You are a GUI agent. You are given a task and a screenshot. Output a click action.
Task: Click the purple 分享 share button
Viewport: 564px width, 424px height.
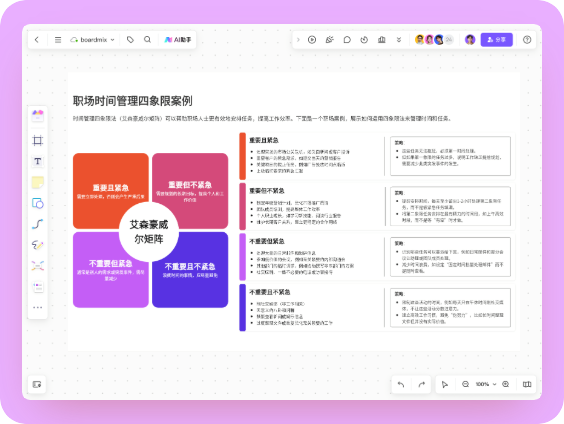[497, 40]
